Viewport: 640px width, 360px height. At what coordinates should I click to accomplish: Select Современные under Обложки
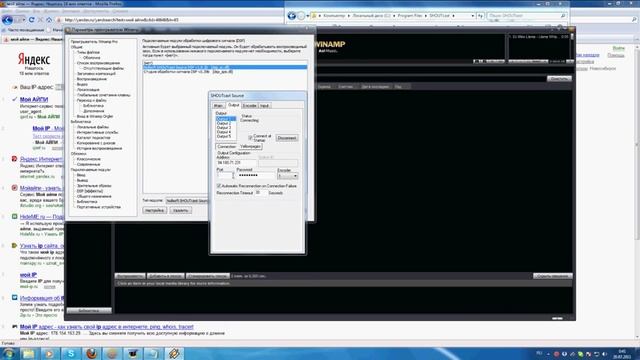89,164
